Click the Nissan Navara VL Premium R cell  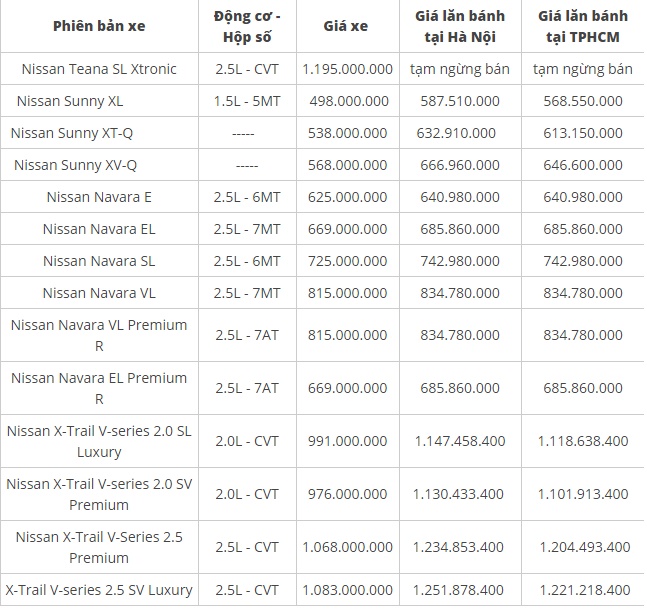tap(99, 335)
